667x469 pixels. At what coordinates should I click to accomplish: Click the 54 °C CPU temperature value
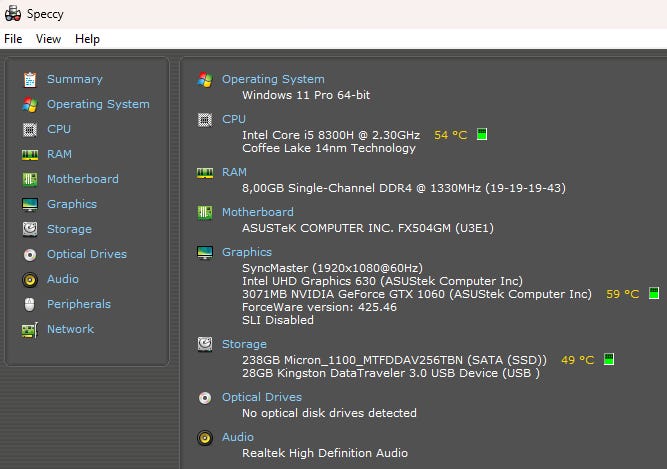[450, 135]
